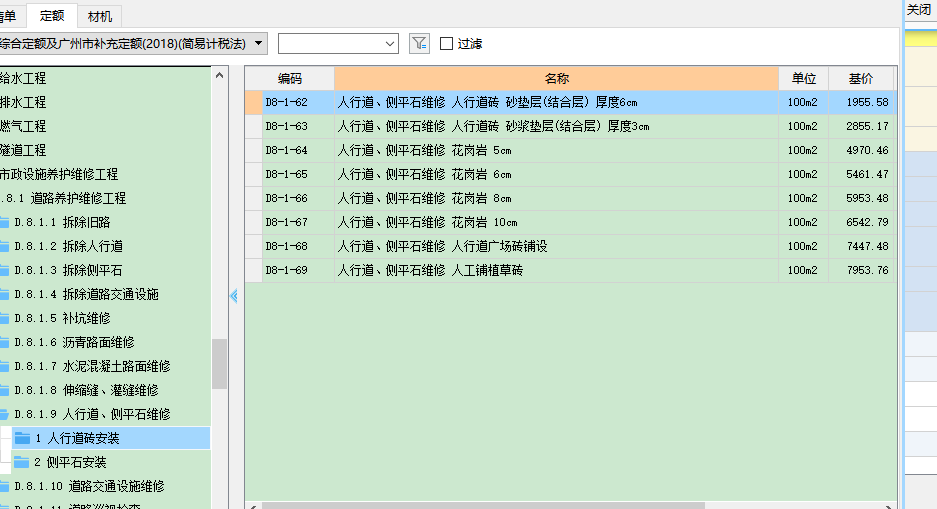937x509 pixels.
Task: Select folder icon of 侧平石安装
Action: coord(21,462)
